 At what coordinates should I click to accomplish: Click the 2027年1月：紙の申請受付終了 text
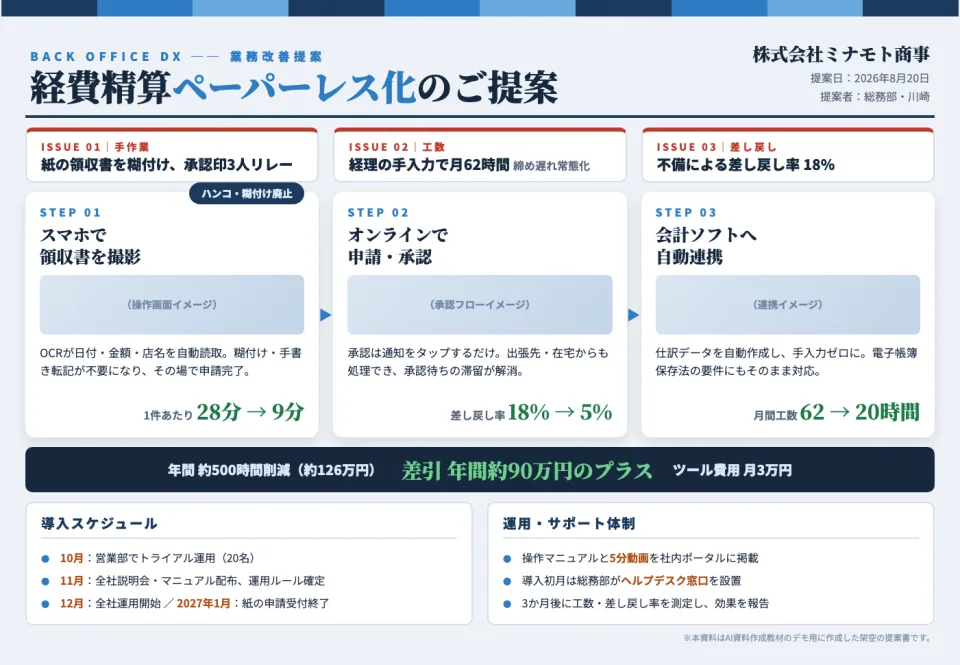[x=253, y=603]
